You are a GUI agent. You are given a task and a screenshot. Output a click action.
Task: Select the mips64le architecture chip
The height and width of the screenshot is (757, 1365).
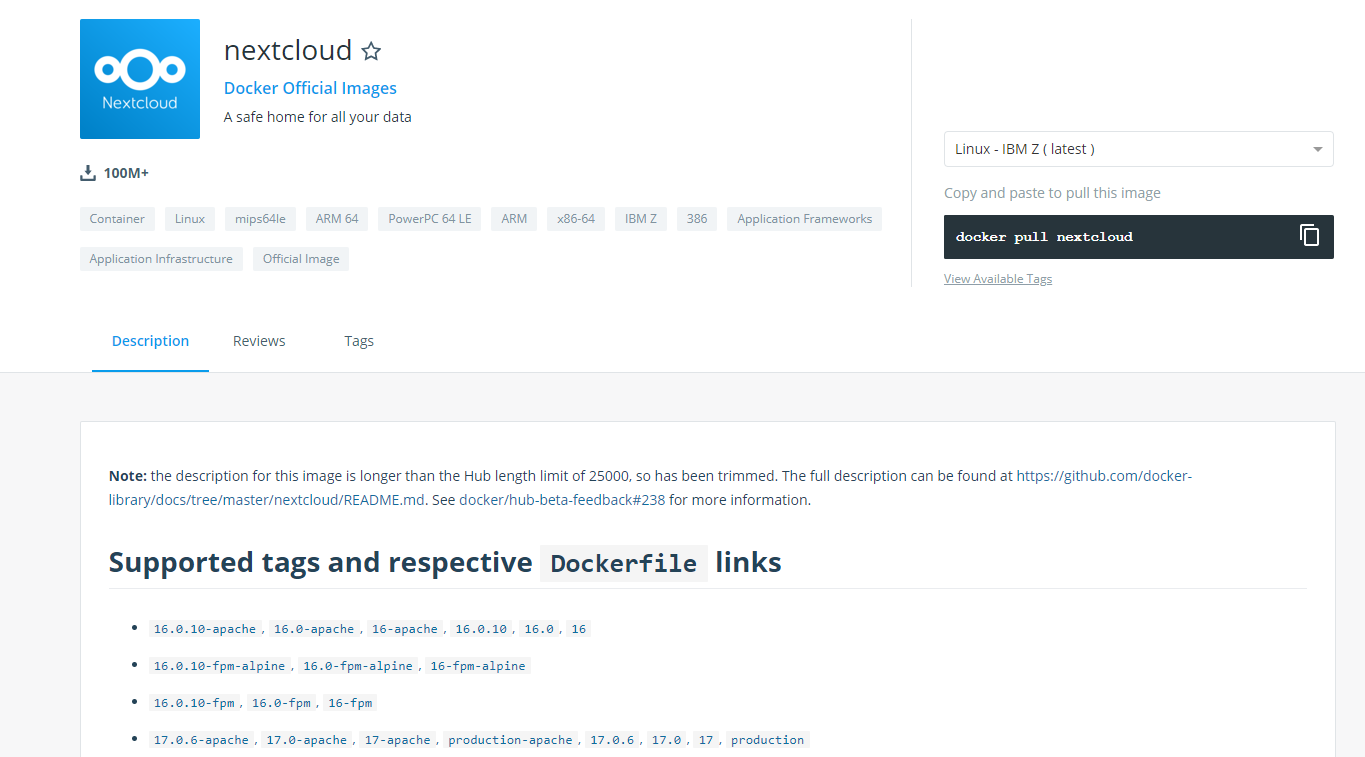click(260, 219)
